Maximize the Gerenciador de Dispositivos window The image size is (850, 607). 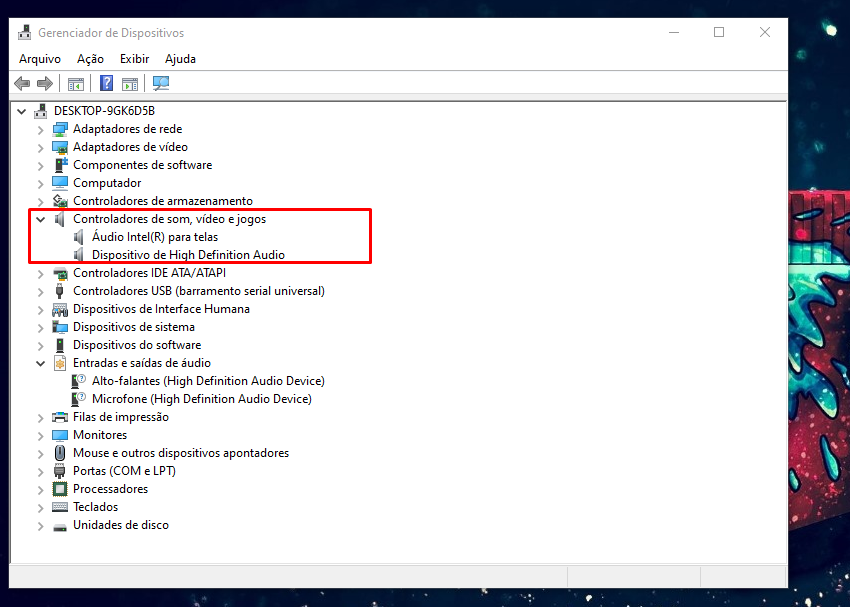(x=719, y=33)
